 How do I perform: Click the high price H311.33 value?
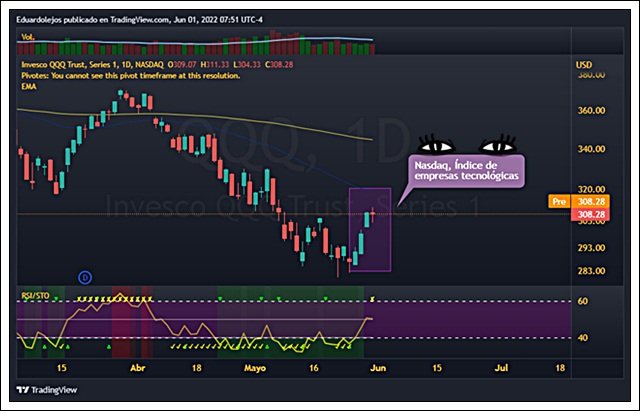(215, 64)
